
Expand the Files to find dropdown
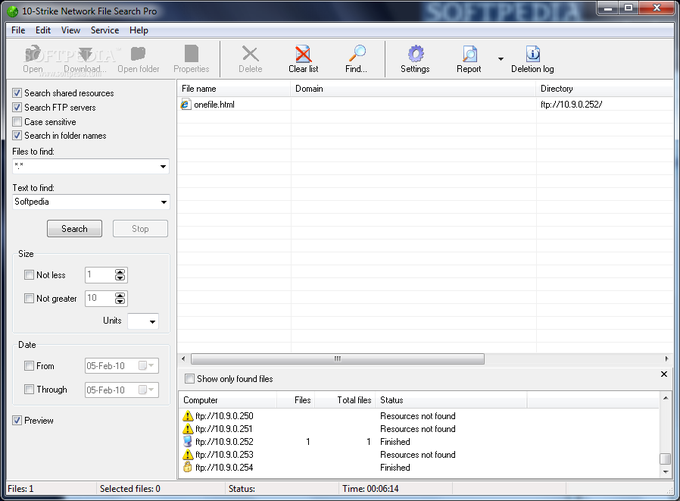[x=163, y=167]
